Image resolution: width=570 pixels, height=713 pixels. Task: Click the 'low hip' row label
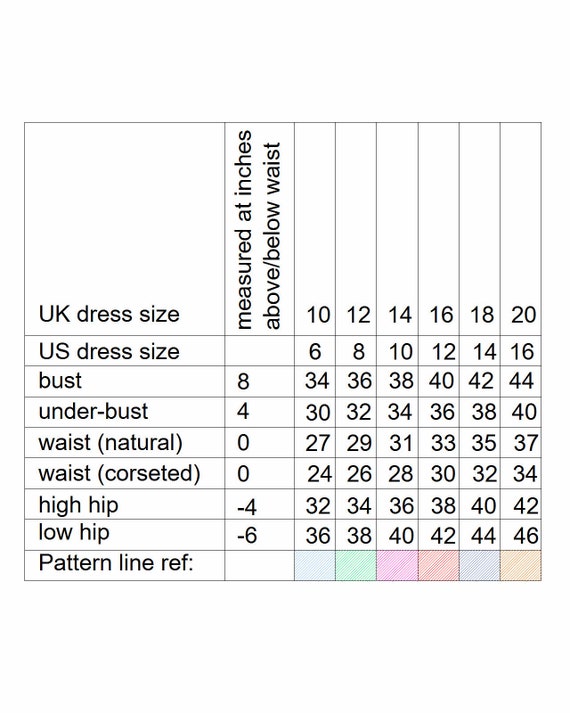(x=74, y=533)
